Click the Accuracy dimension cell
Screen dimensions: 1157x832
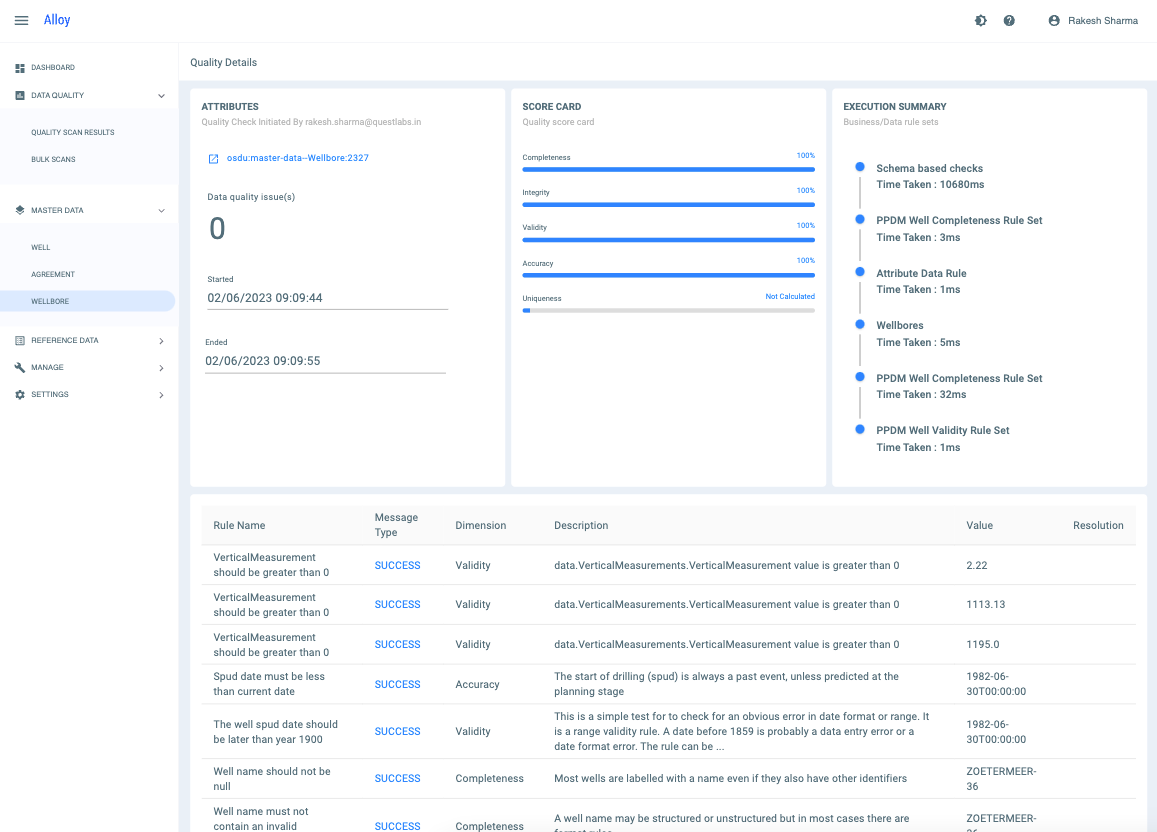tap(477, 684)
